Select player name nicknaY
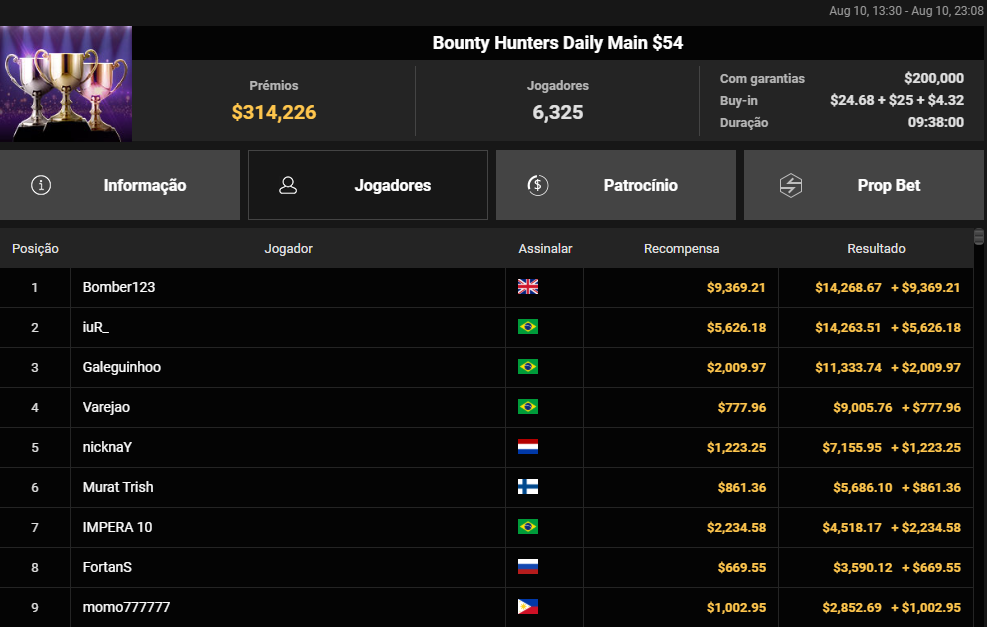The height and width of the screenshot is (627, 987). pos(107,447)
